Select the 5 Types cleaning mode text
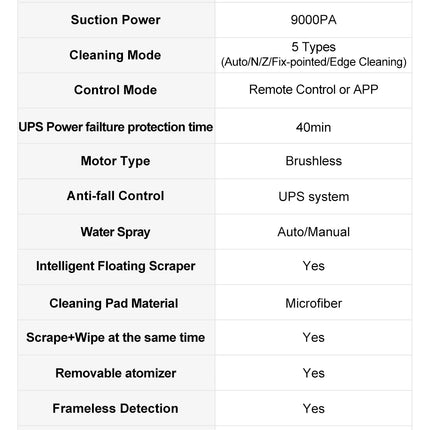The width and height of the screenshot is (430, 430). [x=313, y=47]
